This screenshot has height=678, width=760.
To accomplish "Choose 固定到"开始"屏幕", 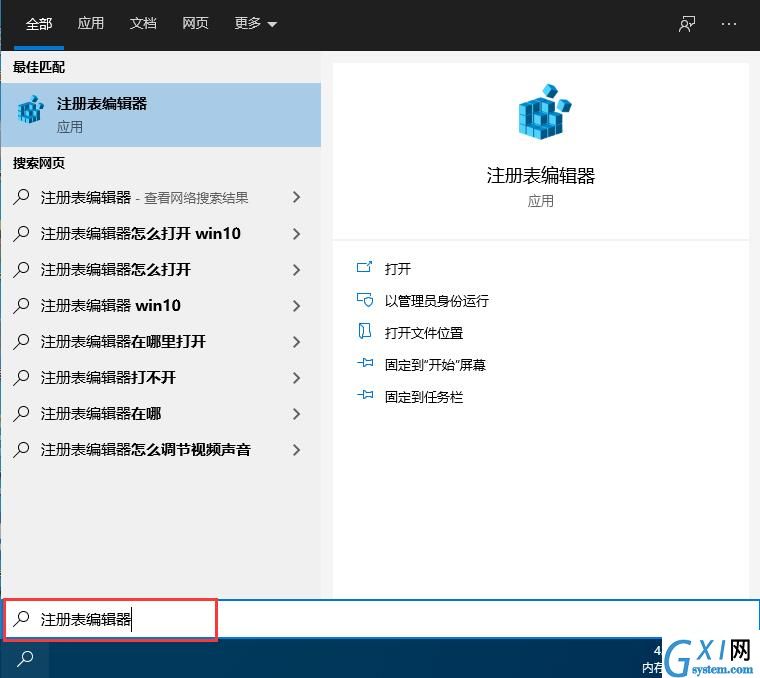I will point(435,365).
